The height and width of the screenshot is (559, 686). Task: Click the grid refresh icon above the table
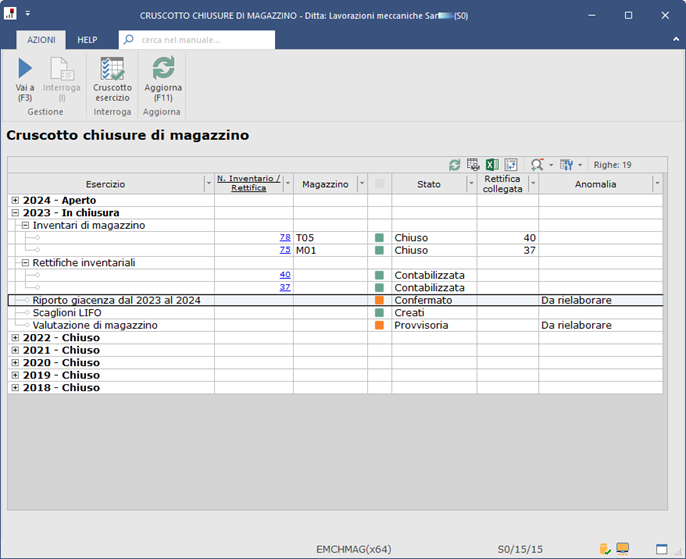point(455,165)
